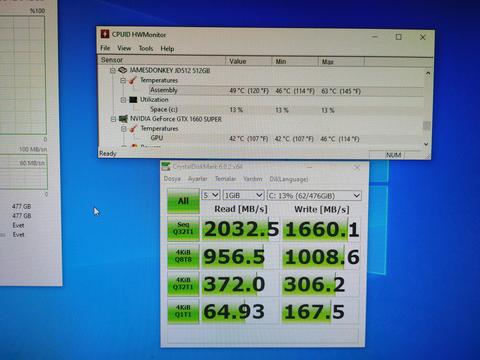Click thermometer icon beside JAMESDONKEY Temperatures
This screenshot has width=480, height=360.
[133, 80]
